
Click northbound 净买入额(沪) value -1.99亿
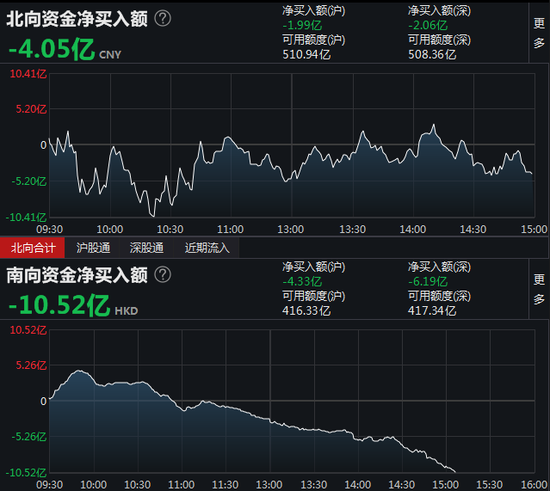pos(302,25)
